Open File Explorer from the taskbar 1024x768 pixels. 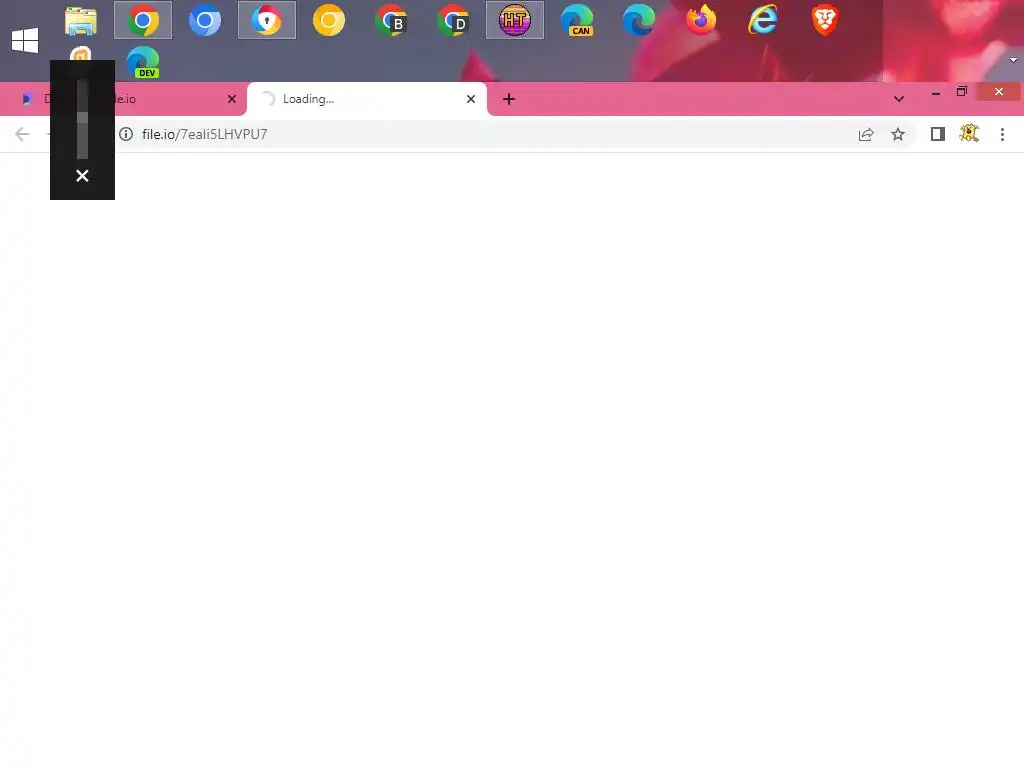[81, 20]
